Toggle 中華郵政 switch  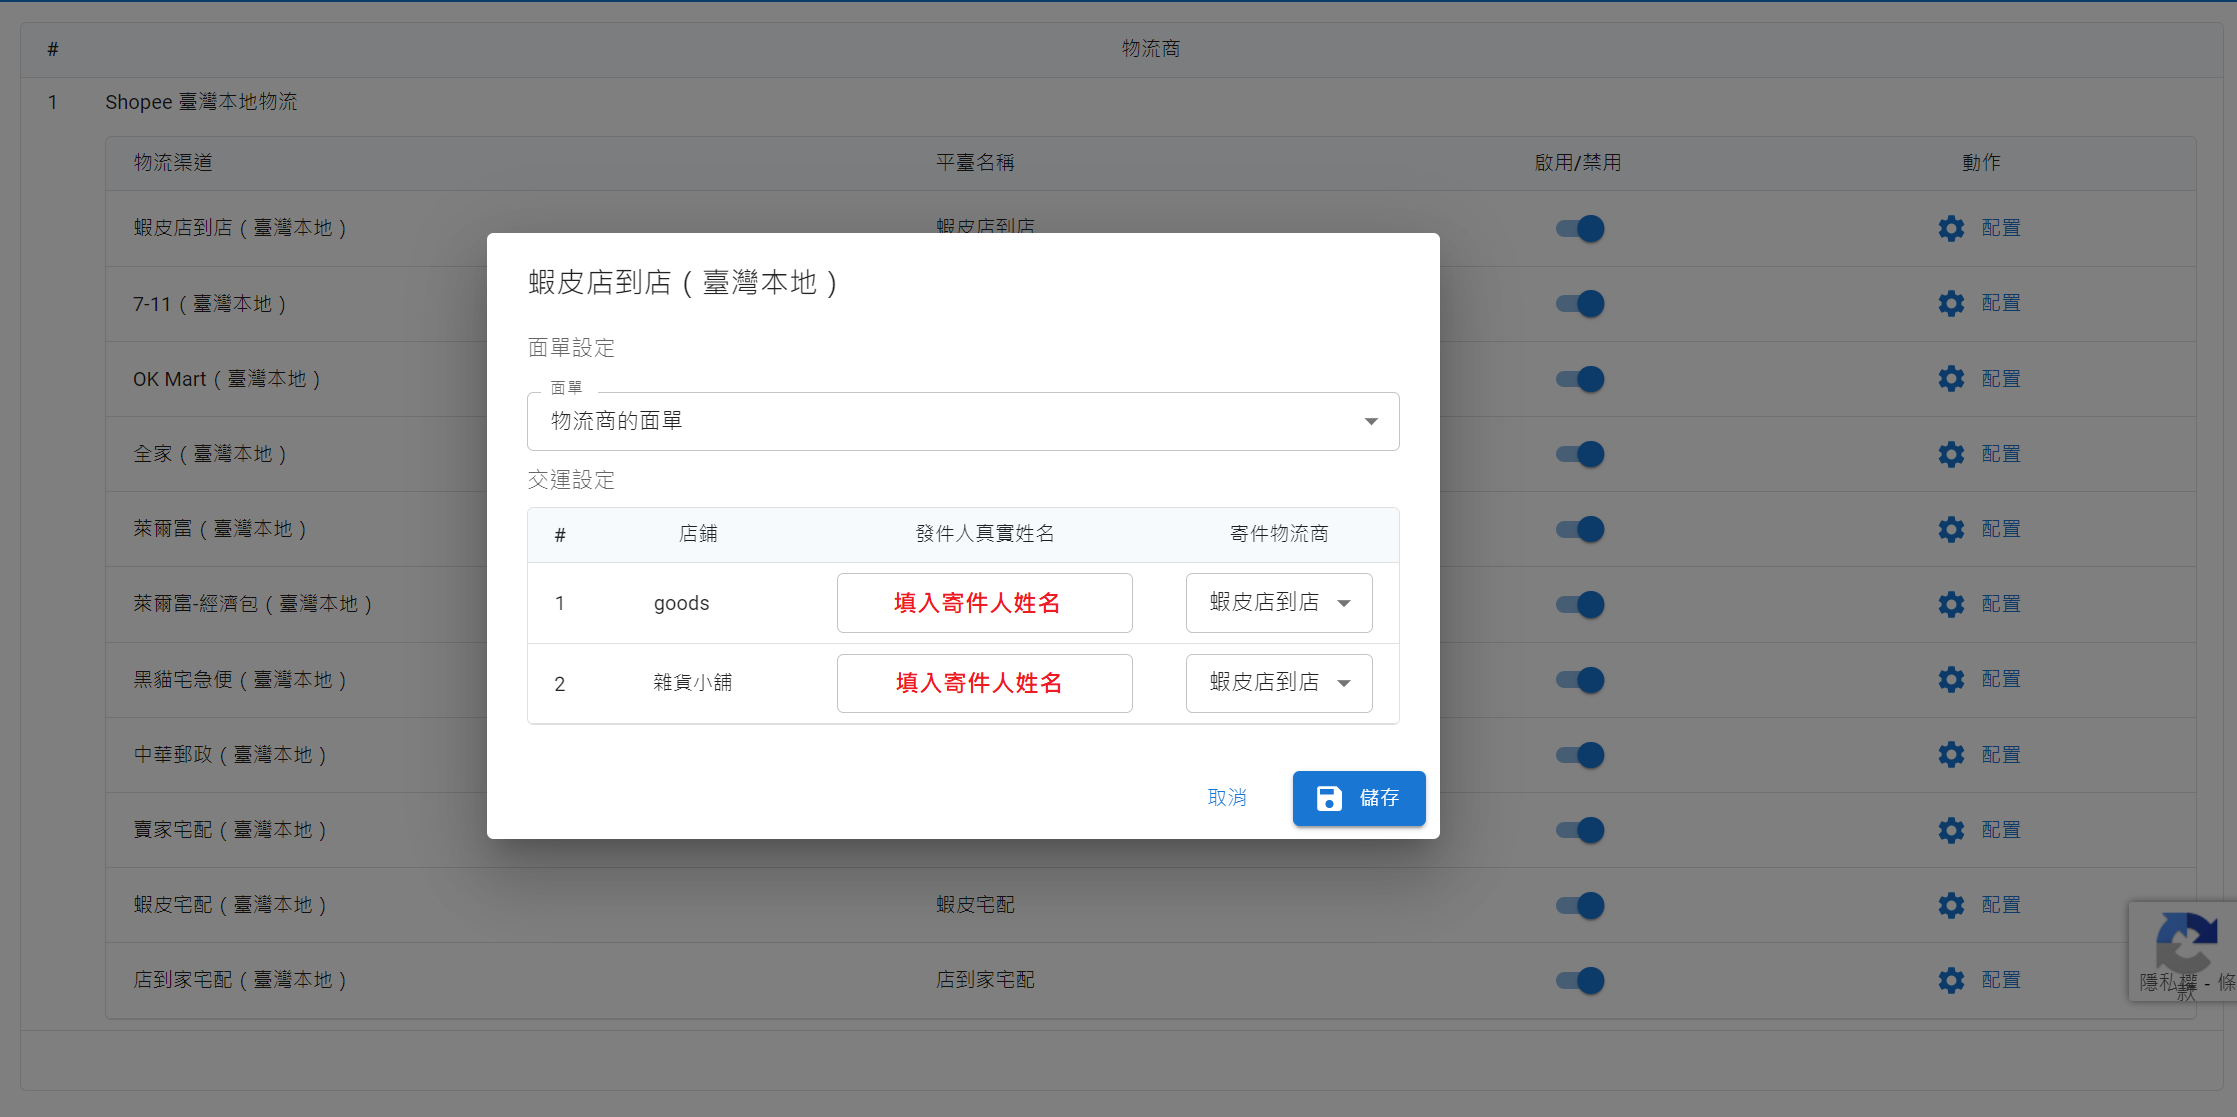[1580, 755]
